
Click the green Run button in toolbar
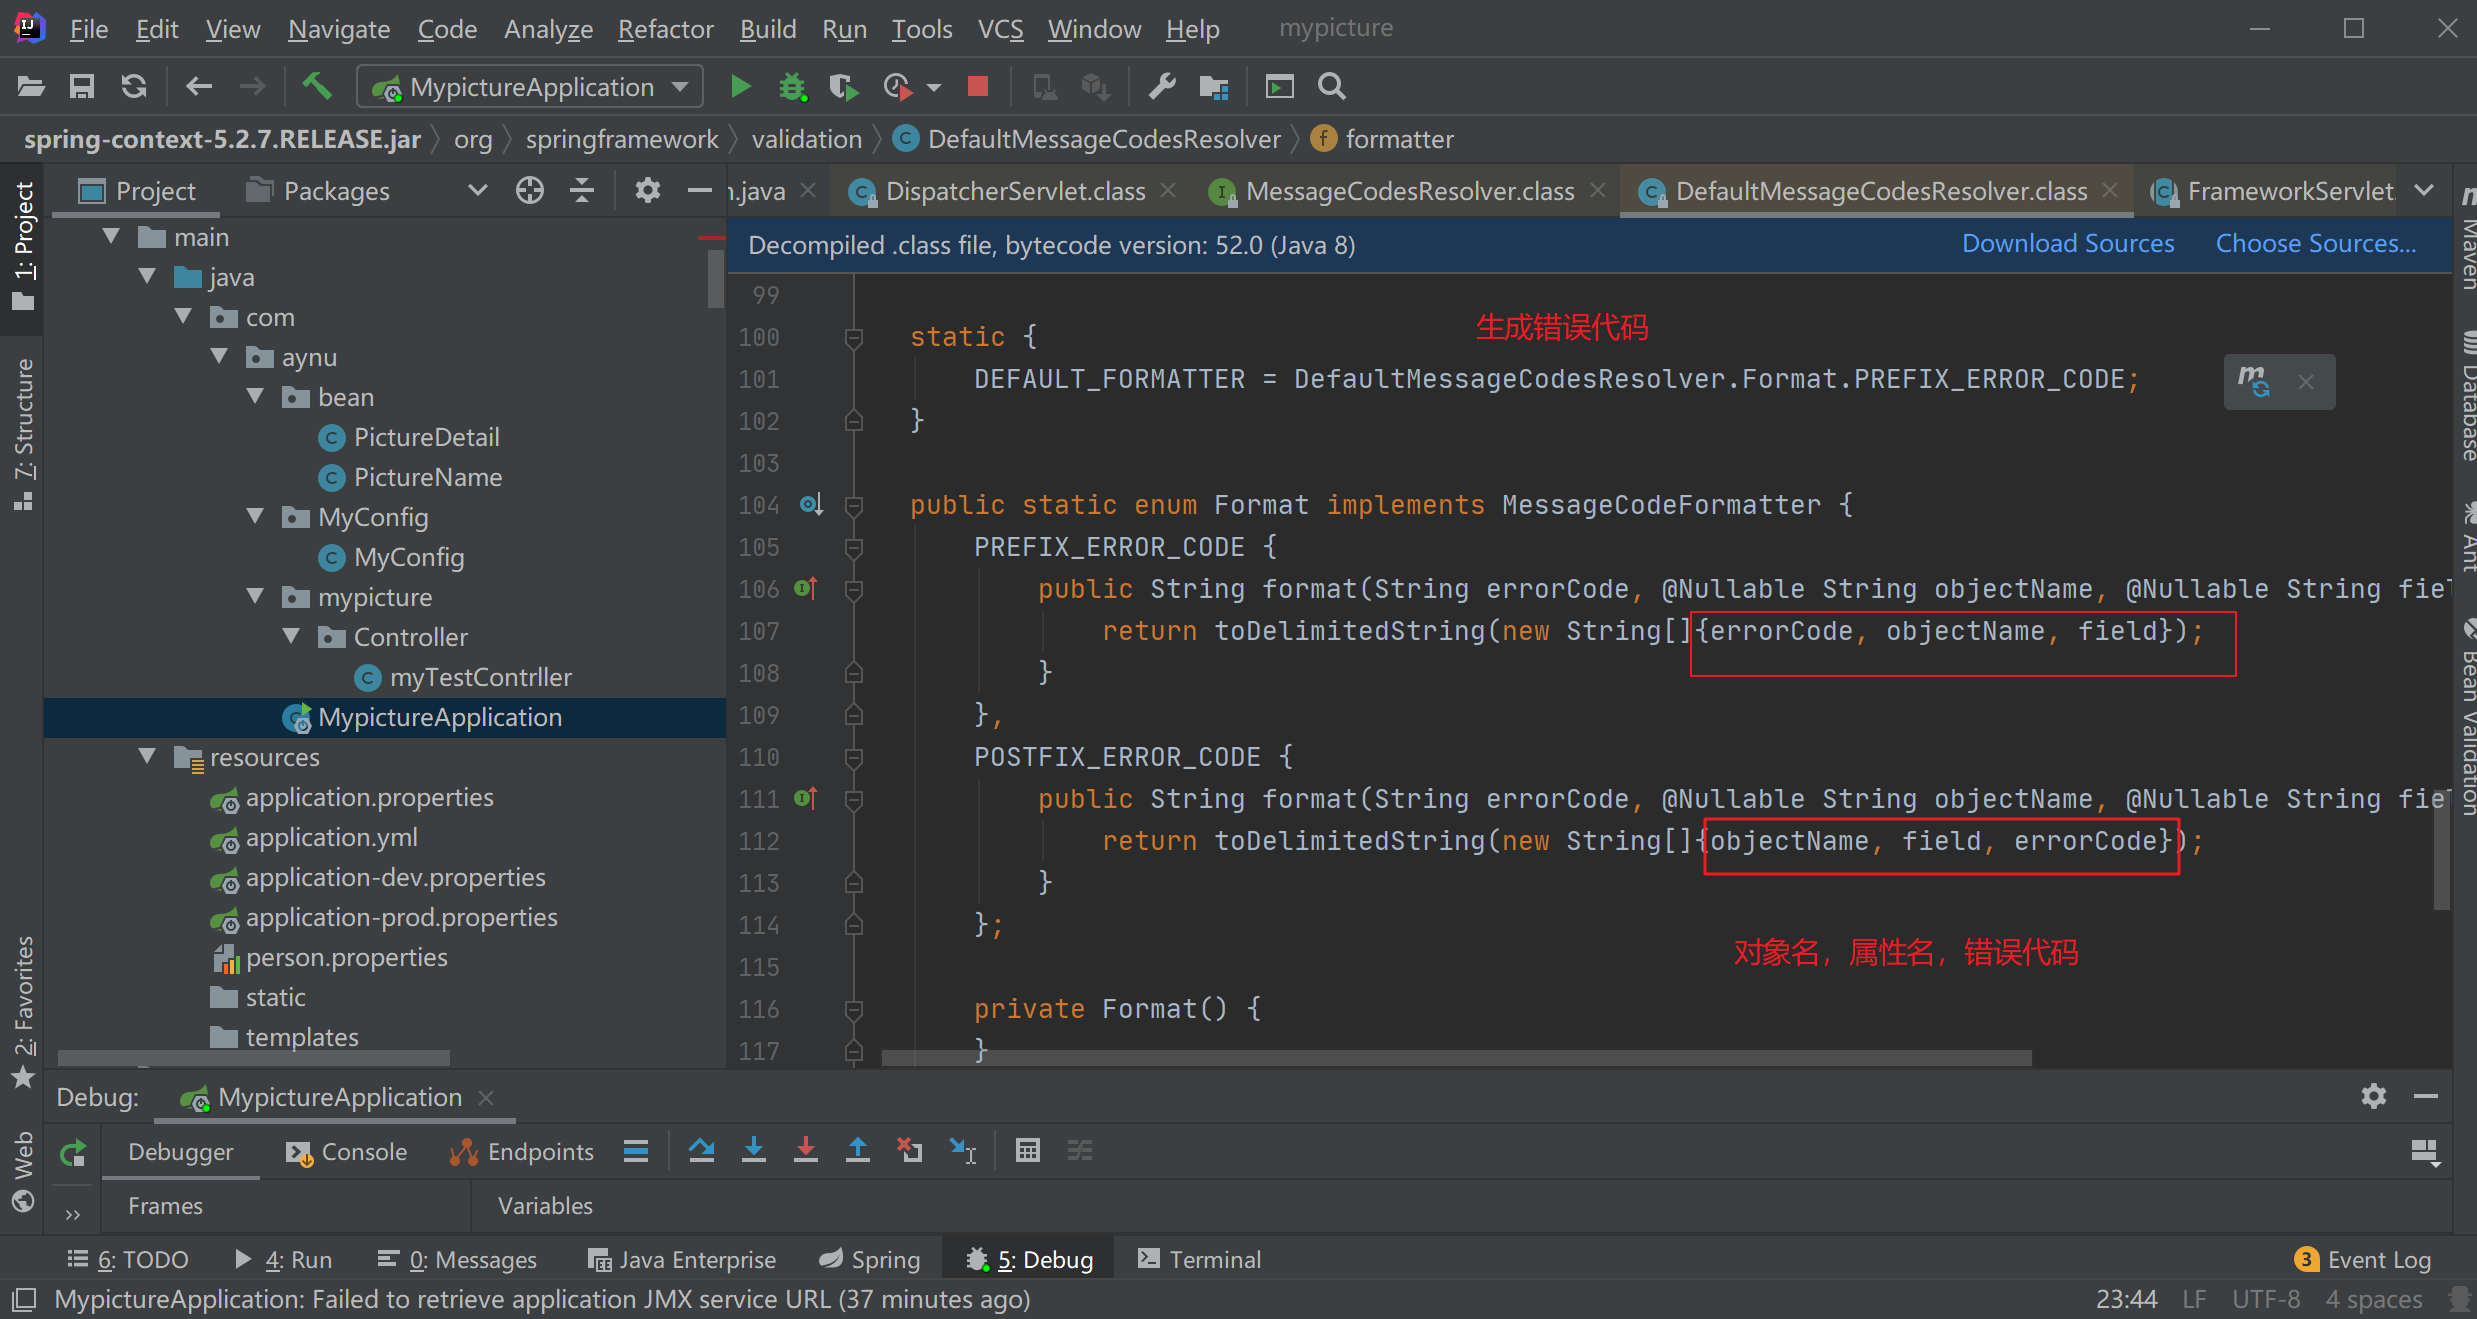[x=740, y=87]
